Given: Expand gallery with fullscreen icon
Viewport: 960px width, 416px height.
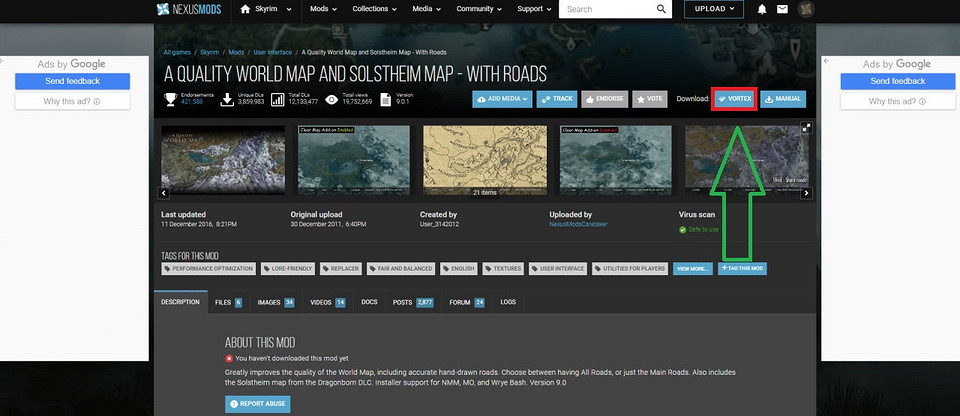Looking at the screenshot, I should (x=806, y=128).
